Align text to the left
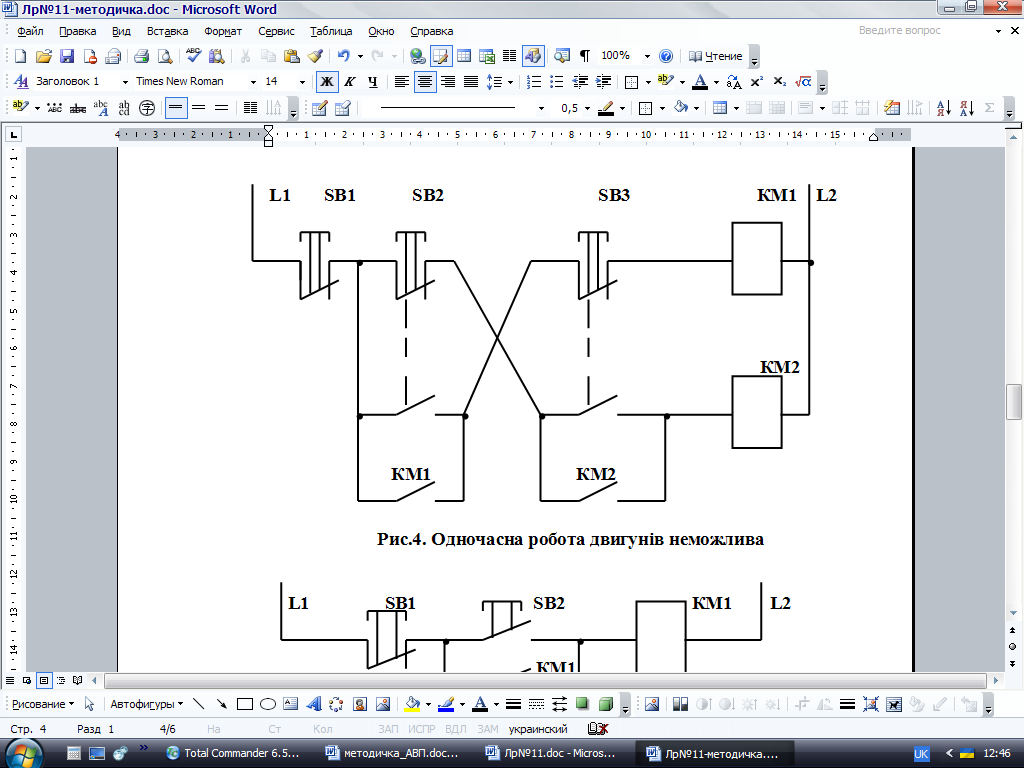The width and height of the screenshot is (1024, 768). 402,82
